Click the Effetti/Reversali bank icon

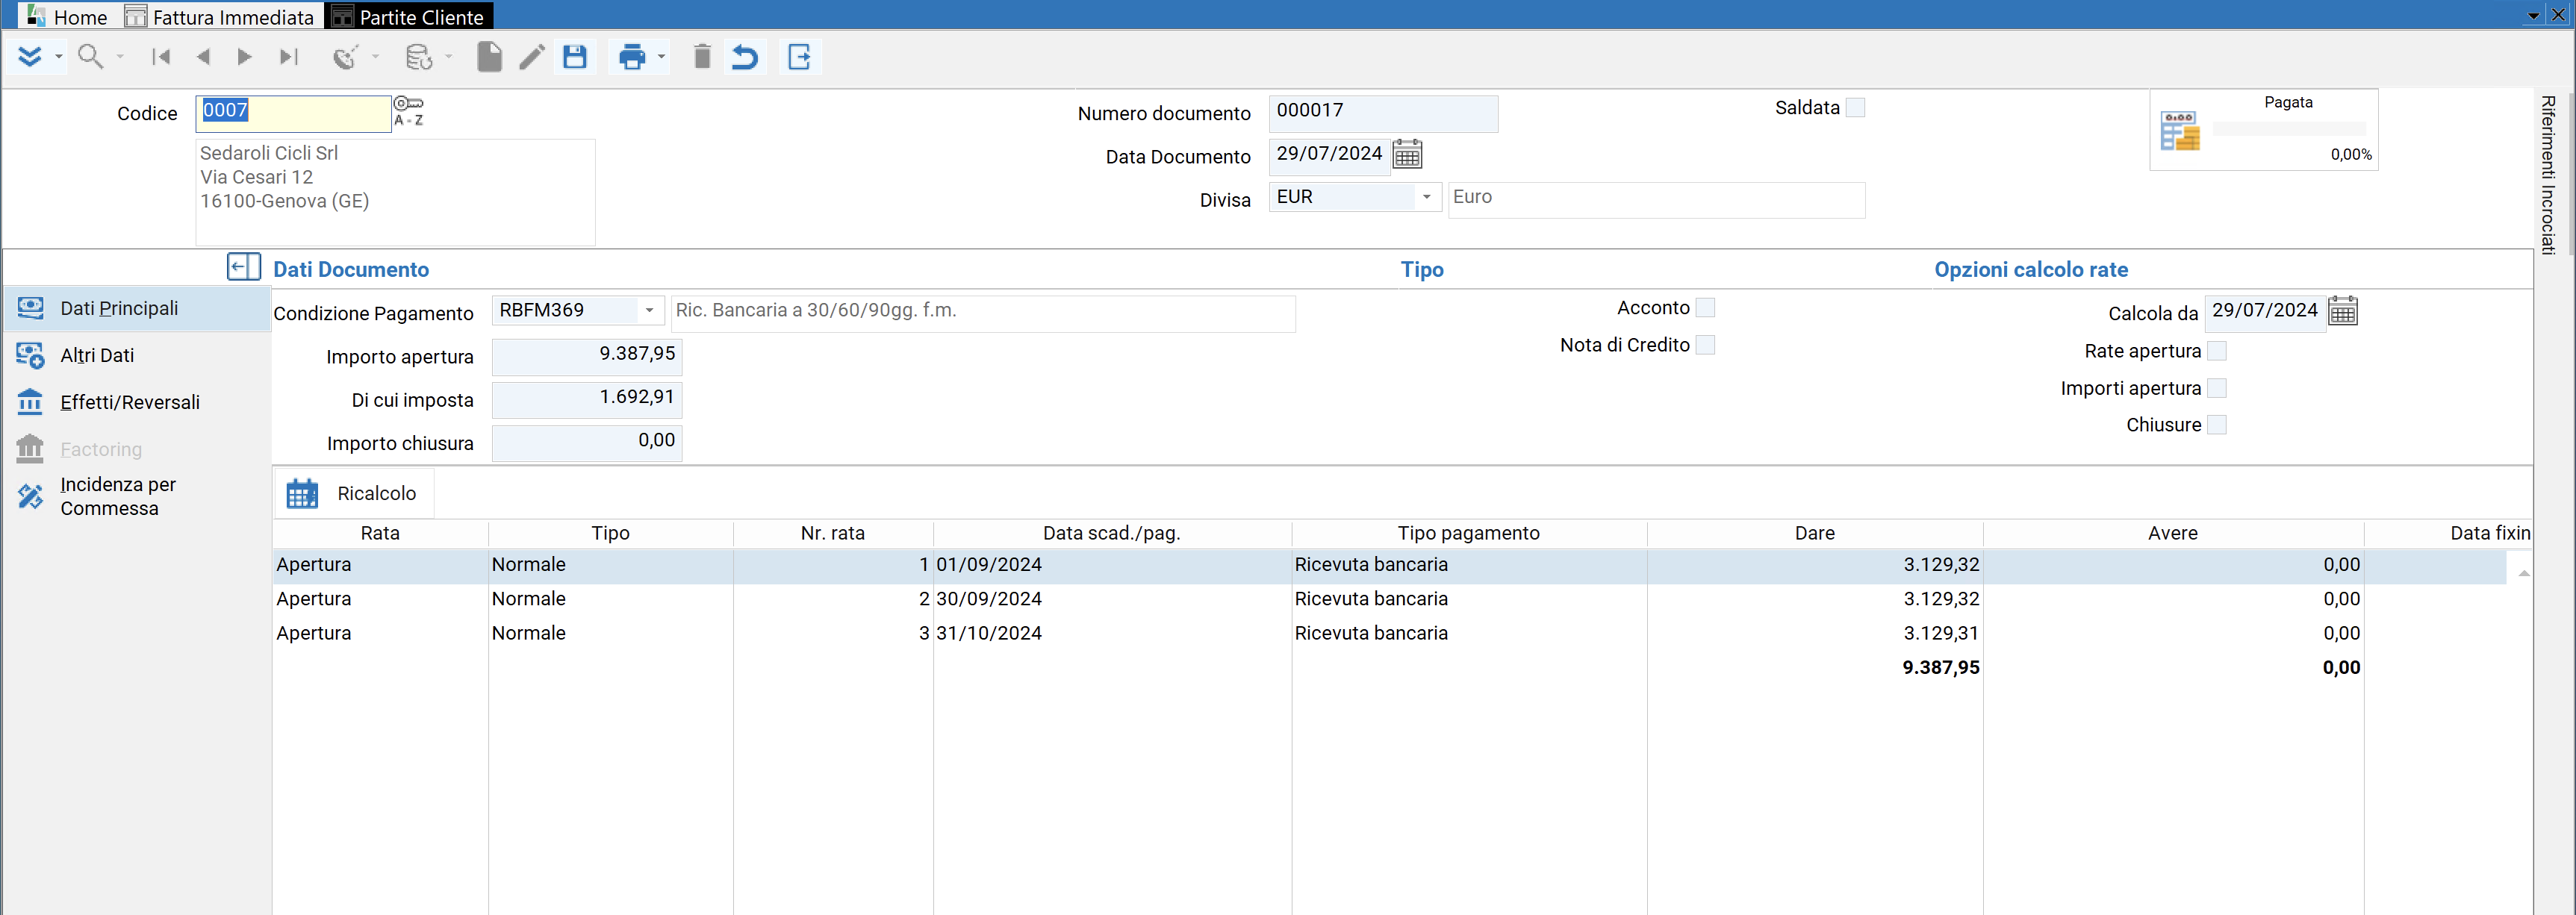(x=30, y=402)
